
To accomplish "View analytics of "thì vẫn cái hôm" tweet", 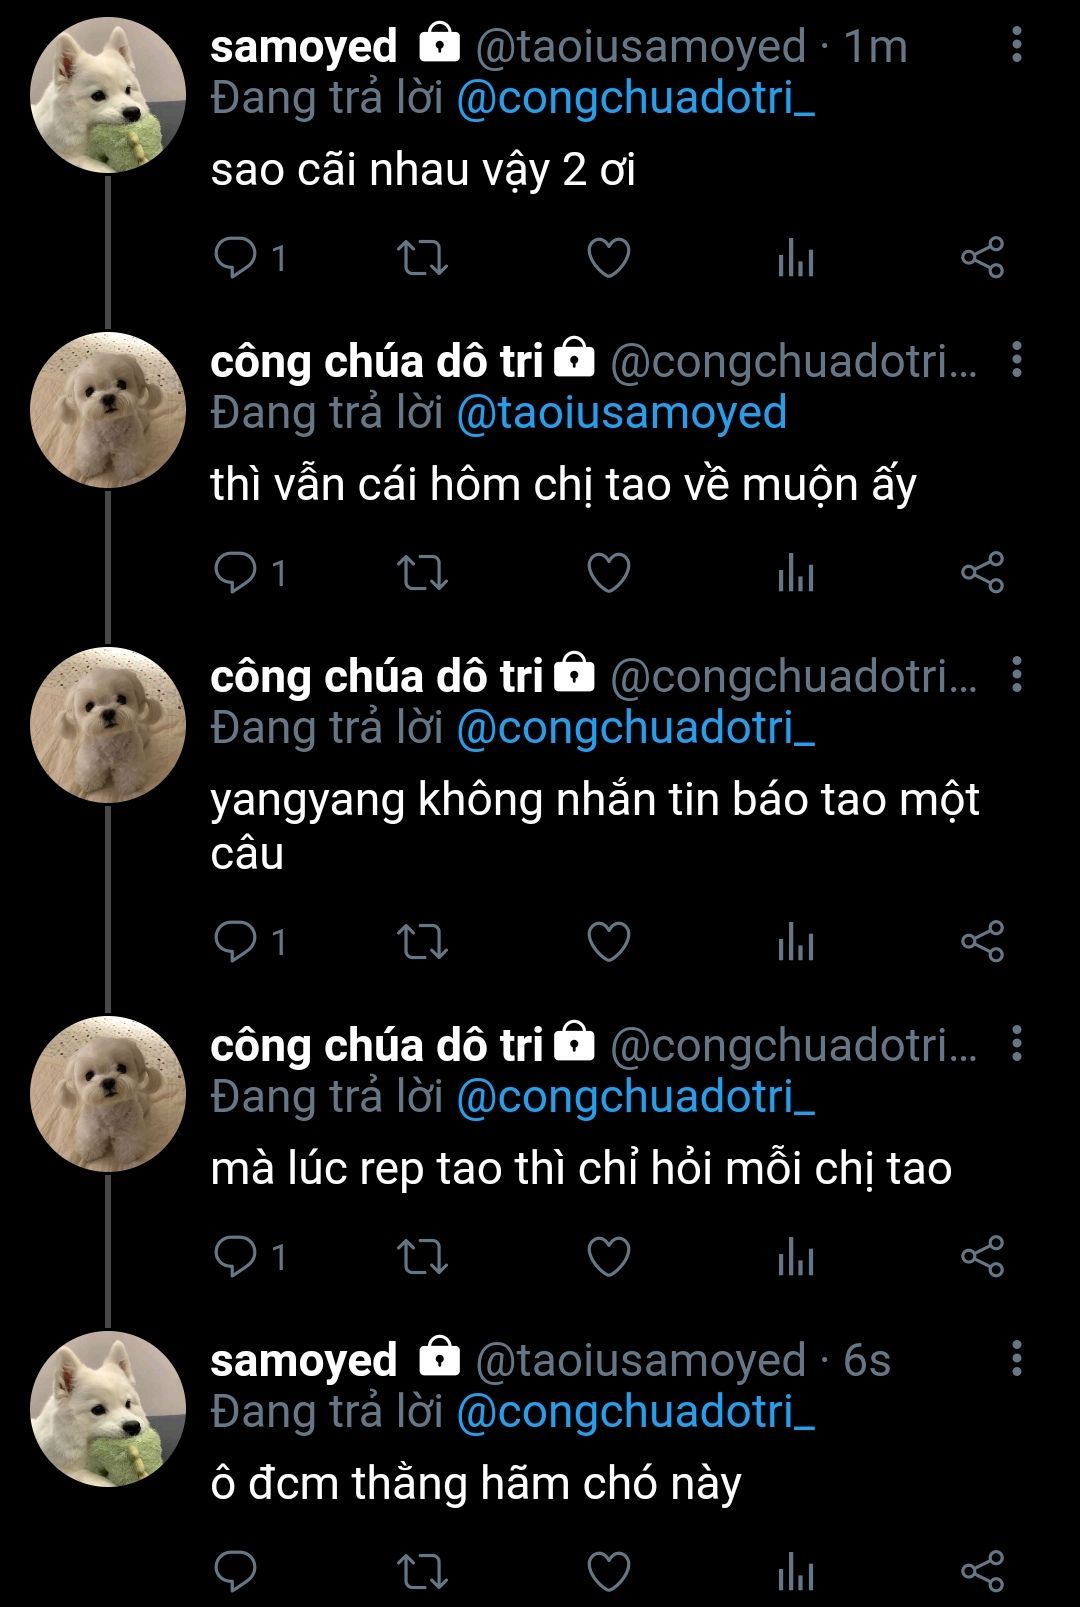I will pos(796,573).
